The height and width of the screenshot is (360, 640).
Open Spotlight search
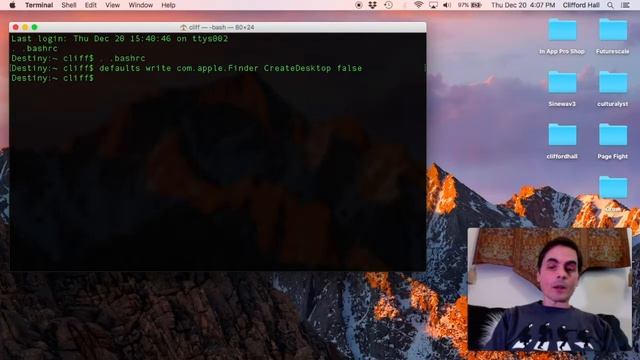[x=610, y=5]
